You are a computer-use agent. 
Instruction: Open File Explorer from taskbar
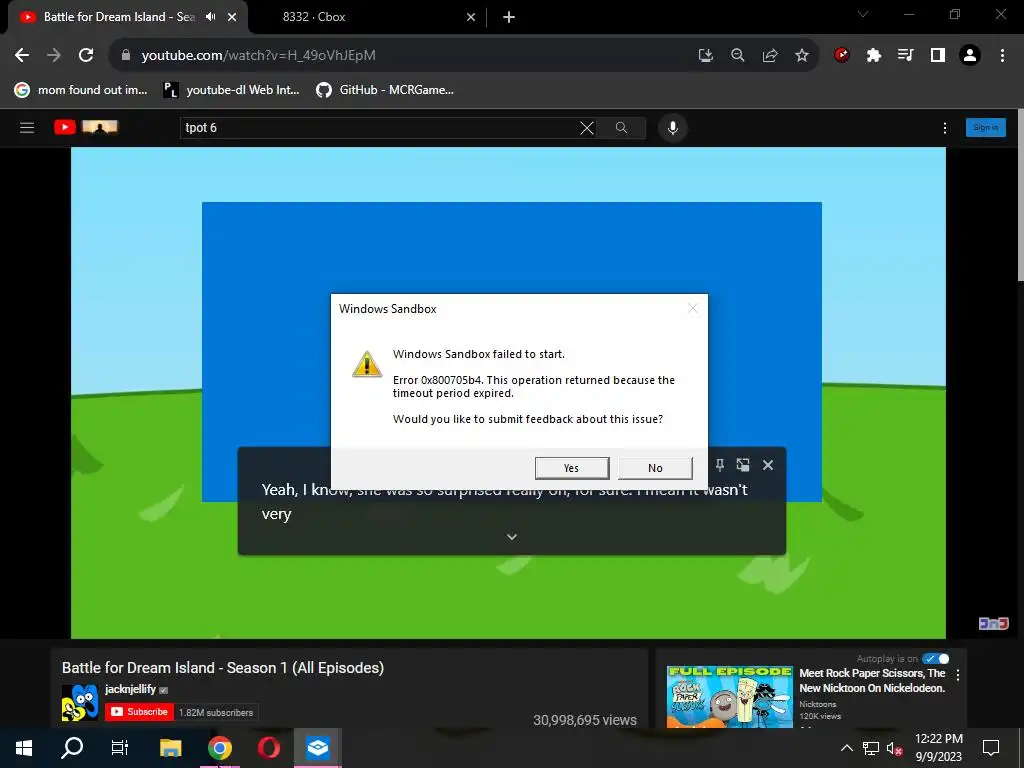170,748
